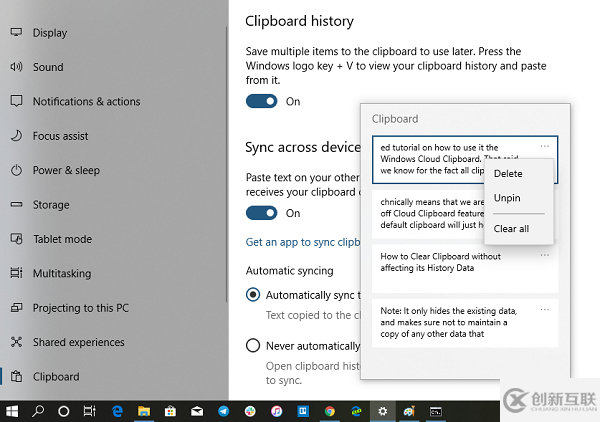Open the Mail app from taskbar

pos(197,412)
